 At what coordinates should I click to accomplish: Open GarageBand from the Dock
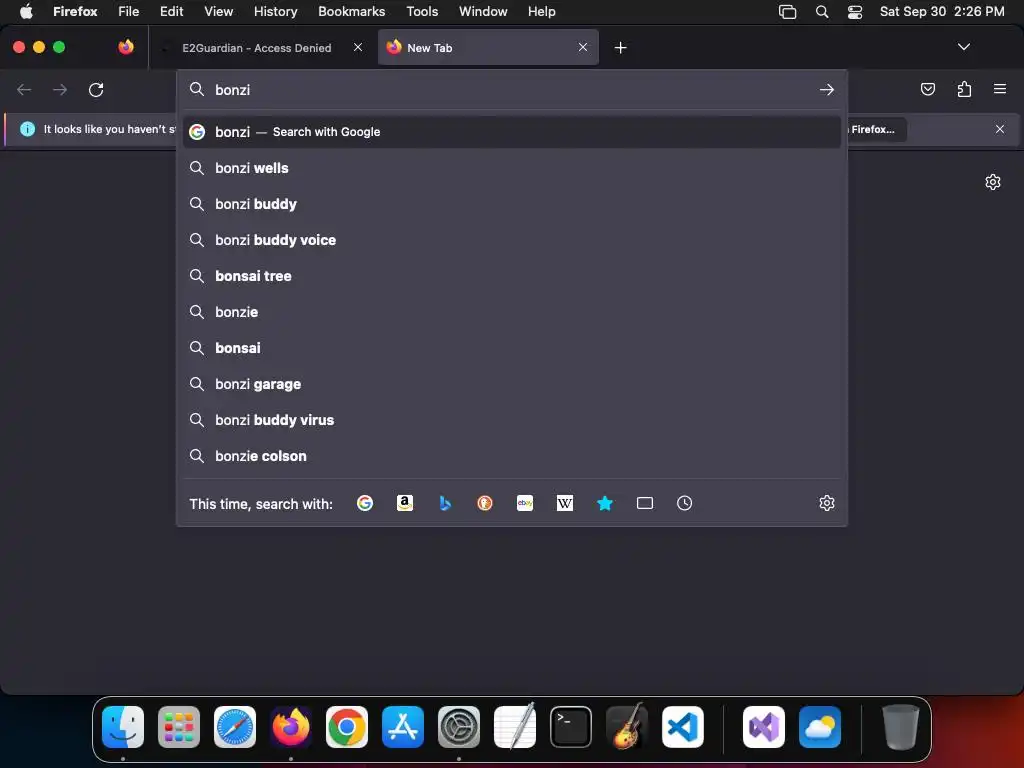pyautogui.click(x=627, y=727)
